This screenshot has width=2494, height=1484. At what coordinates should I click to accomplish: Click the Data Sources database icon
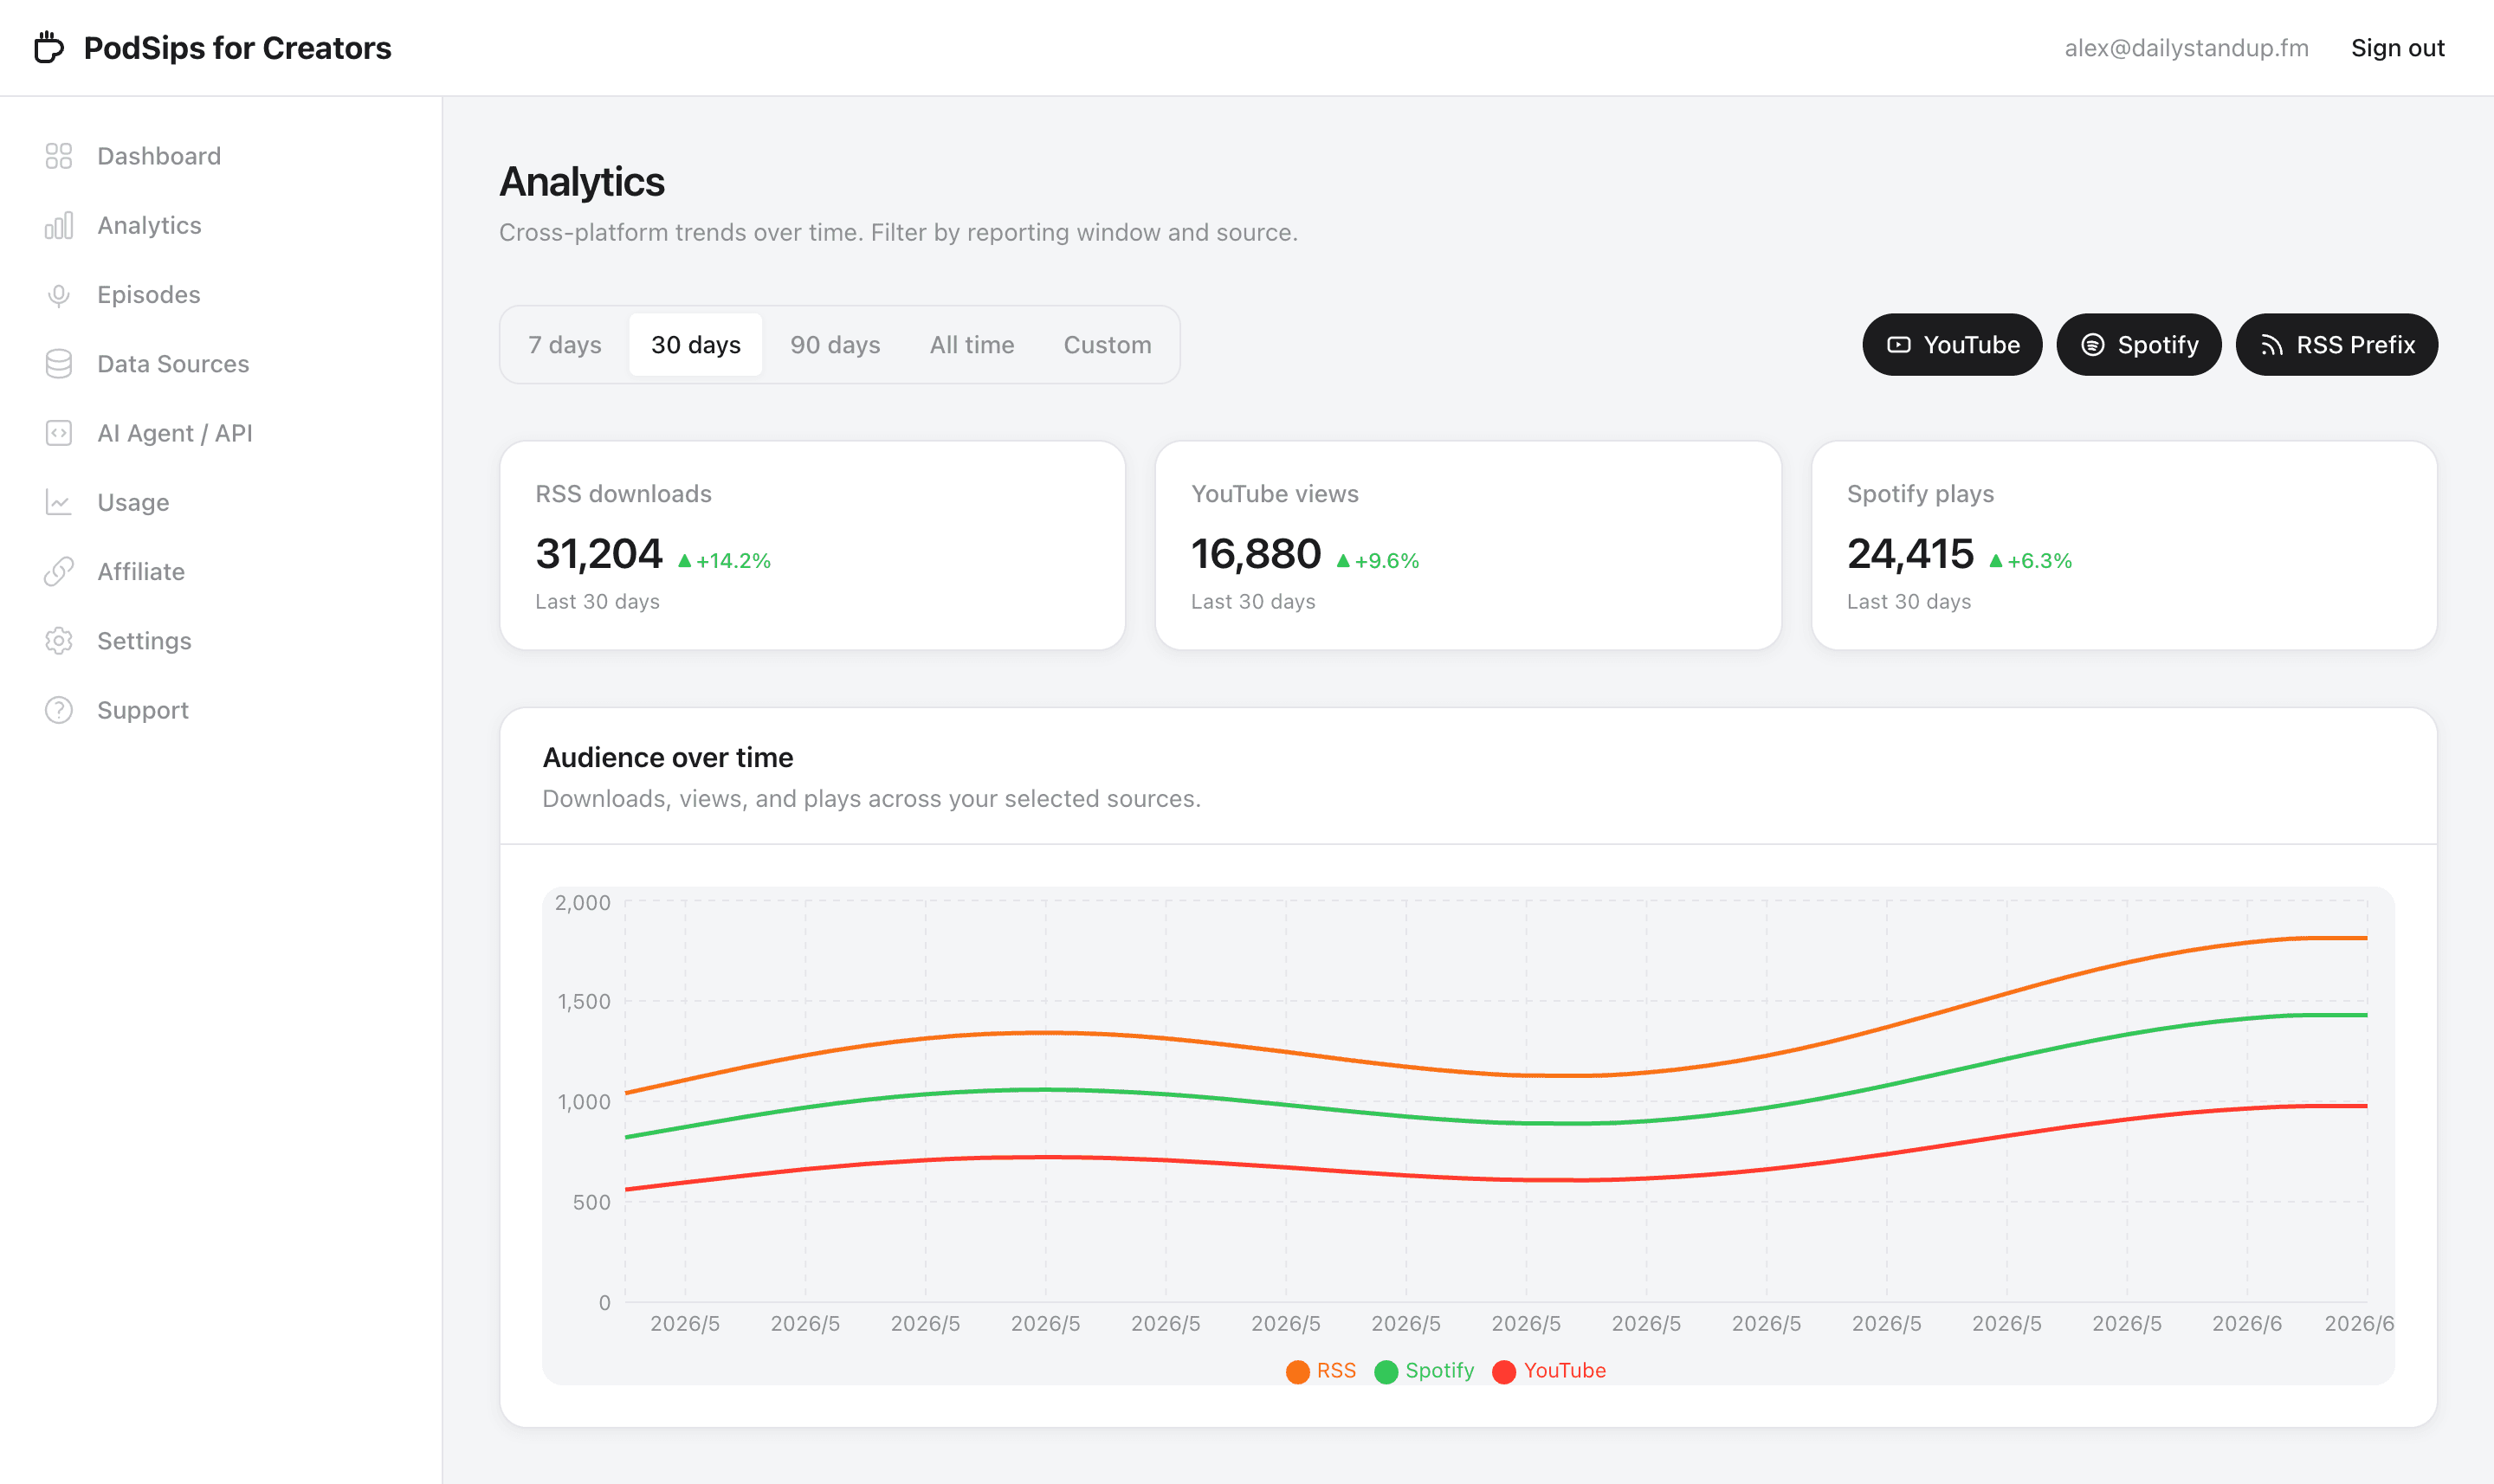point(59,364)
